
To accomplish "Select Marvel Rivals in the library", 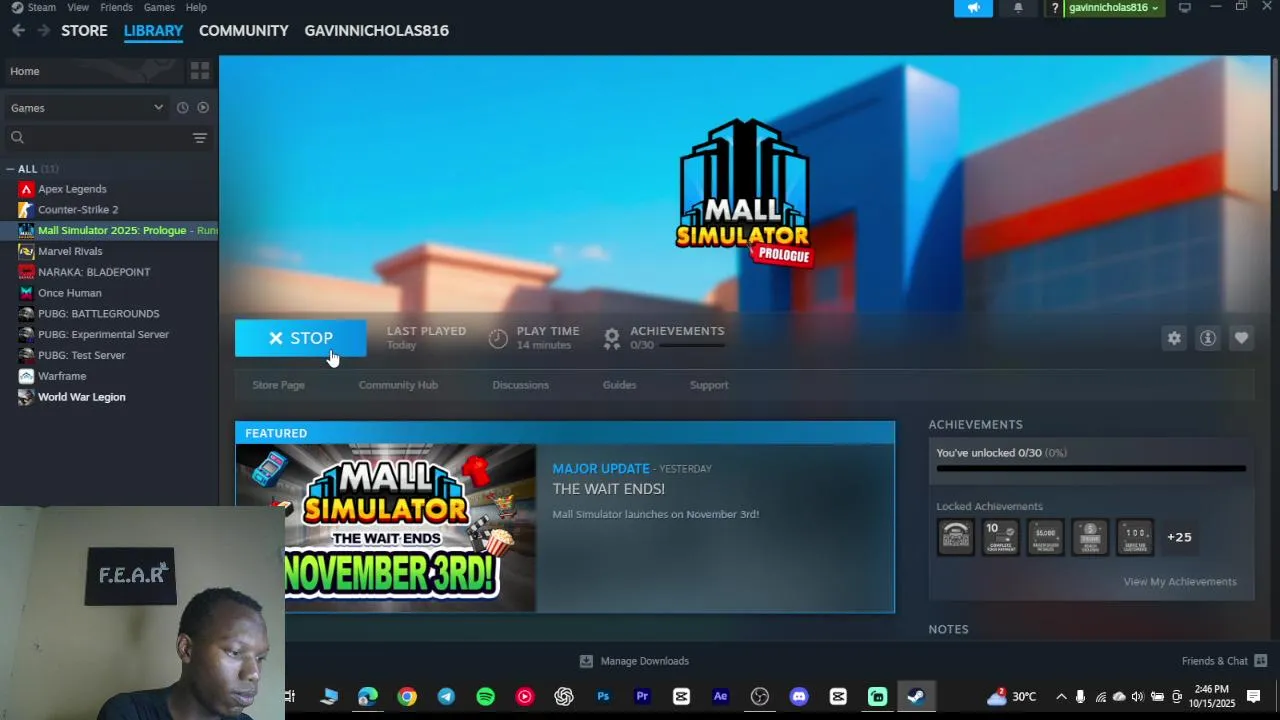I will pos(70,251).
